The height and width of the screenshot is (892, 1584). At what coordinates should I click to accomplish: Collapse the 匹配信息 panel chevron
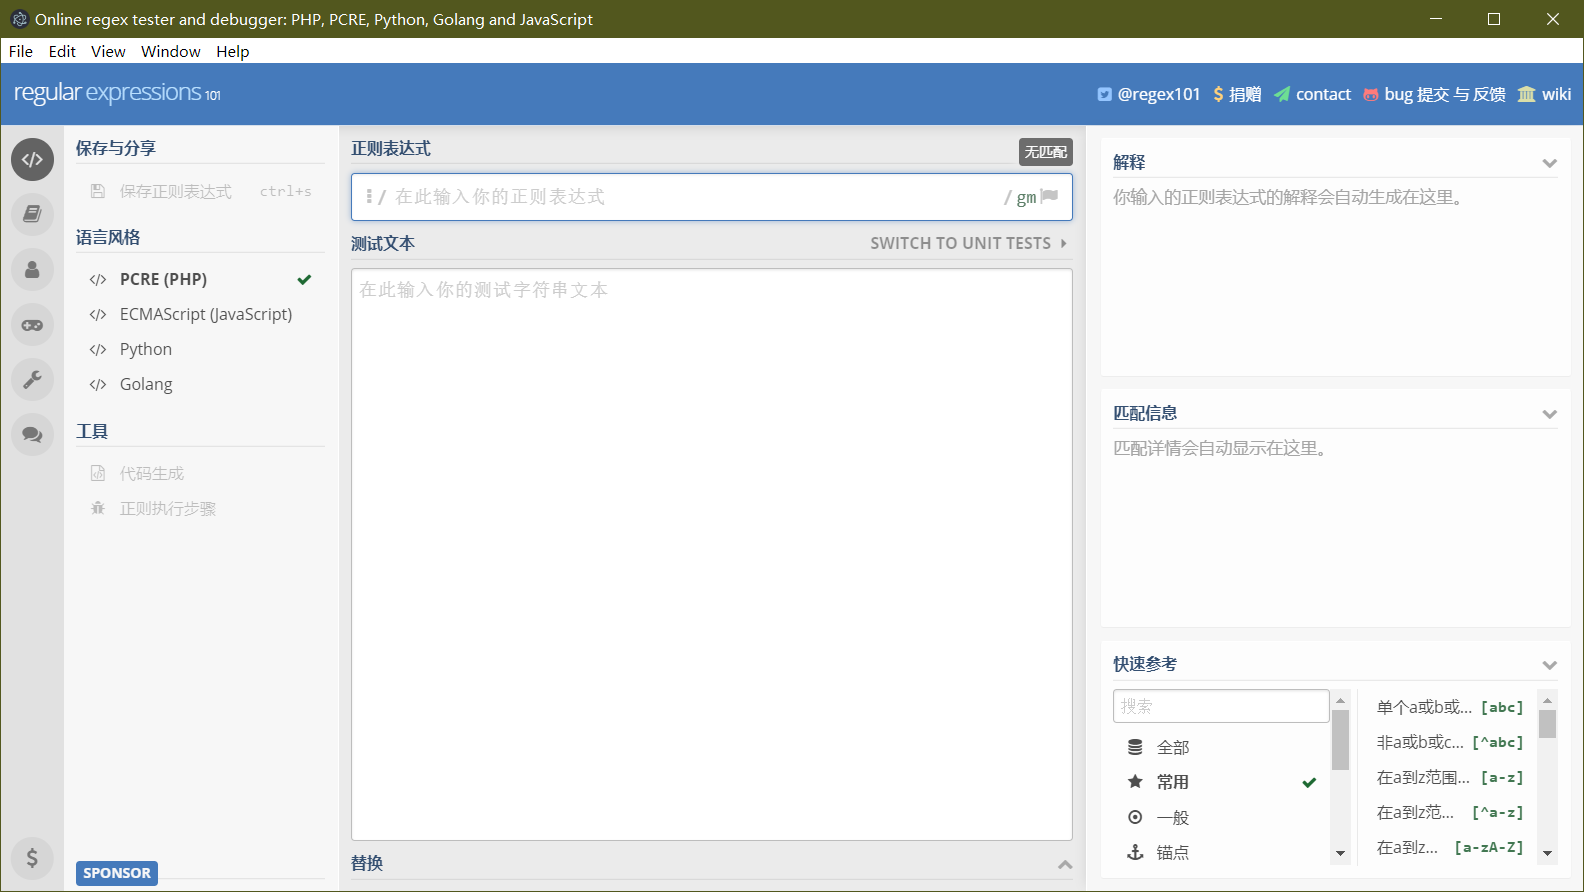pyautogui.click(x=1549, y=414)
